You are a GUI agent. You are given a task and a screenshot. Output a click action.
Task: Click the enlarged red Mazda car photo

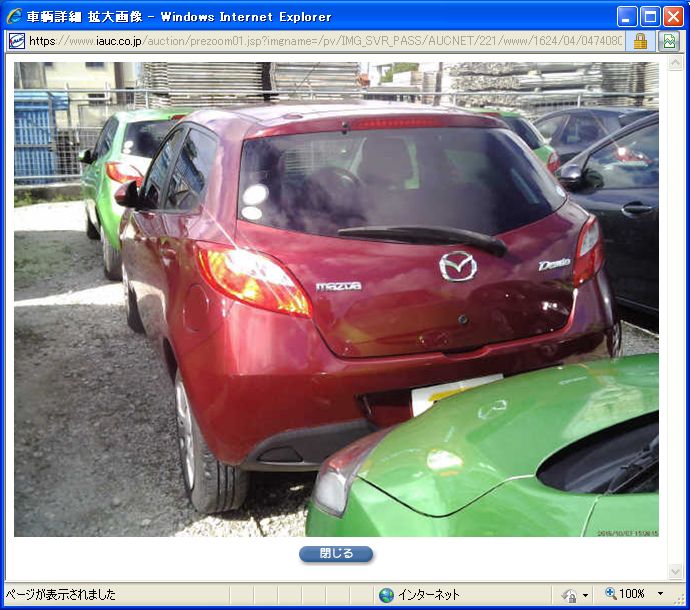click(x=336, y=300)
